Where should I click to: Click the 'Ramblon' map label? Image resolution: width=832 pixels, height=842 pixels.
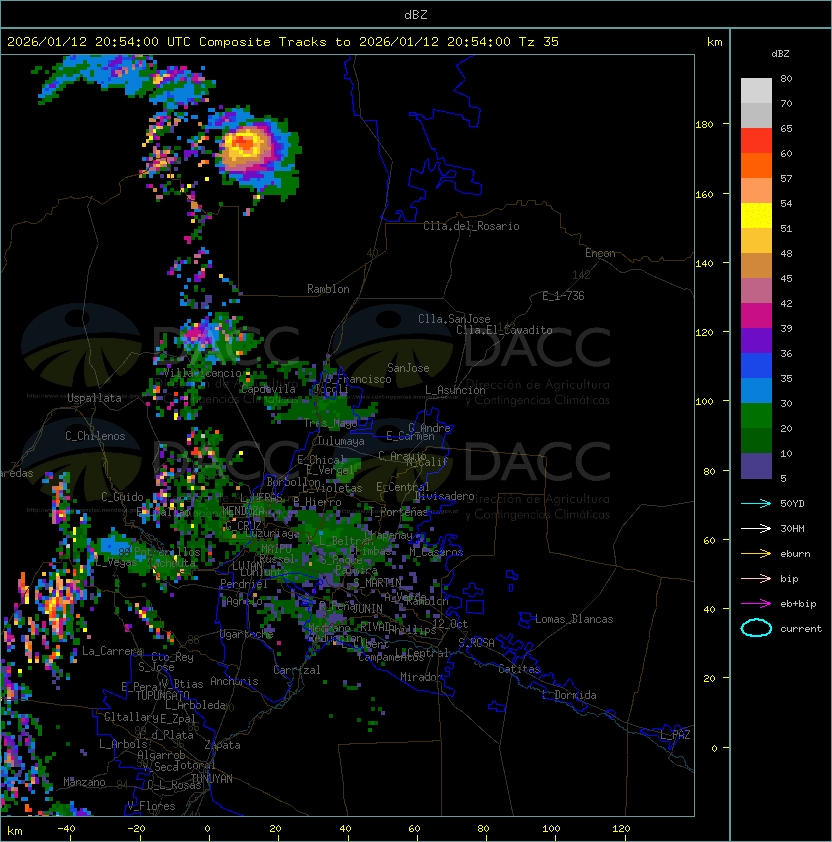[328, 289]
